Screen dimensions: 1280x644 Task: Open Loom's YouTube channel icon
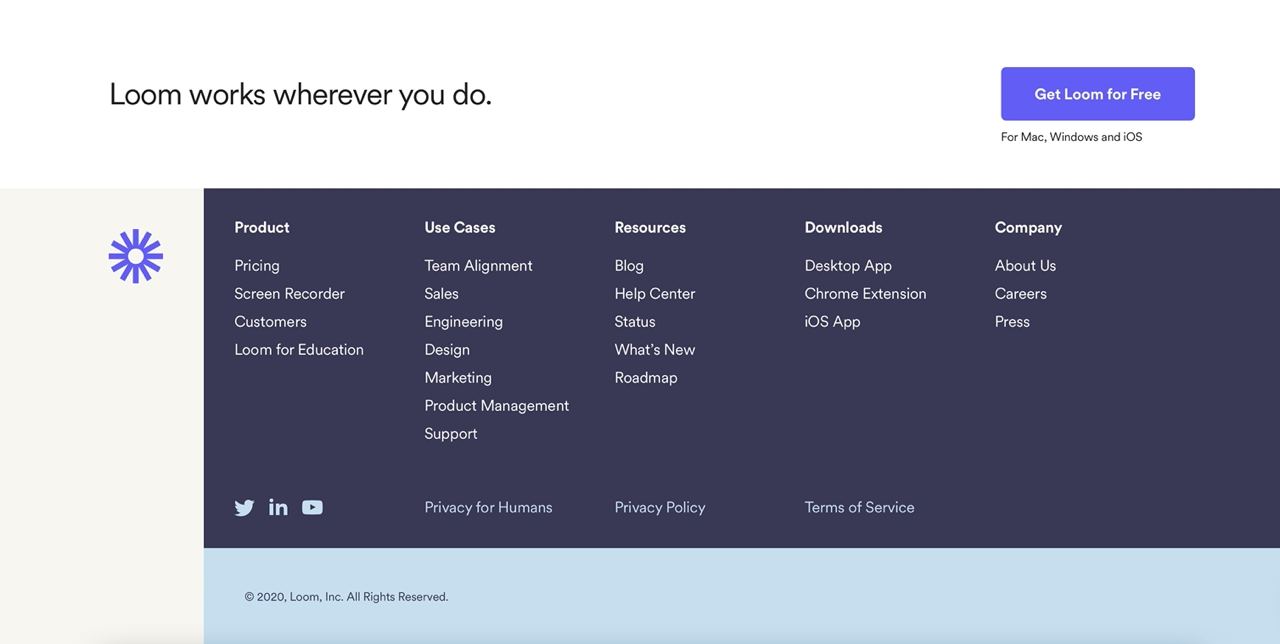[312, 507]
